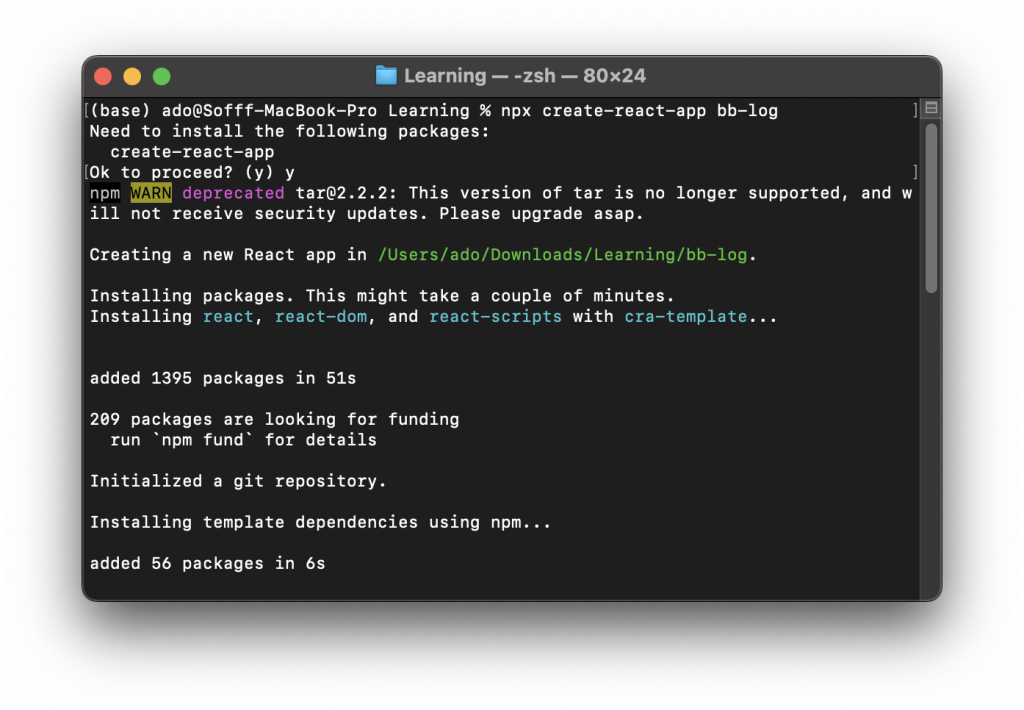Click the window title "Learning — -zsh — 80×24"
The image size is (1024, 710).
[524, 76]
